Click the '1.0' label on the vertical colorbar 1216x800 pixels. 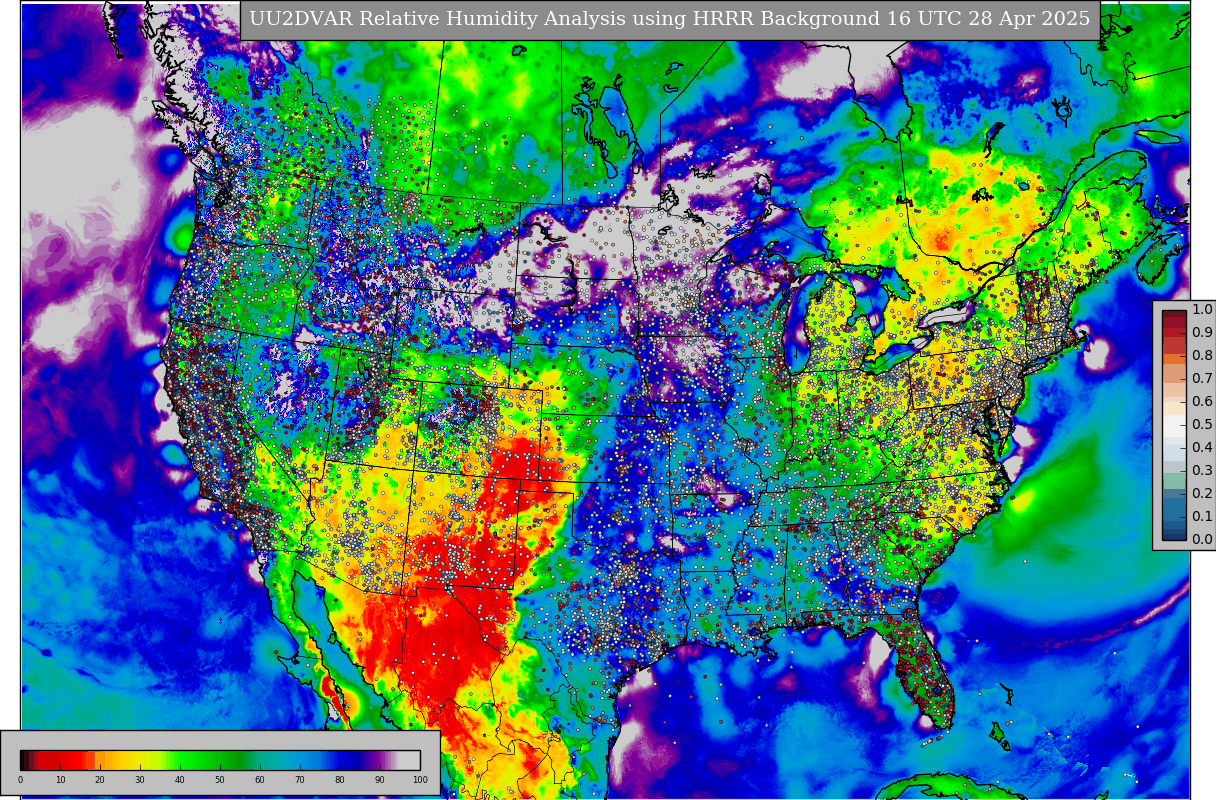(x=1202, y=310)
